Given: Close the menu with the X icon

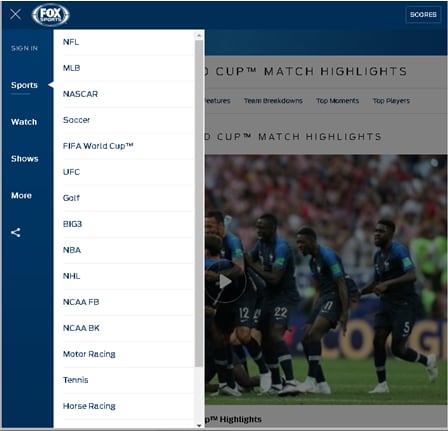Looking at the screenshot, I should pos(15,14).
